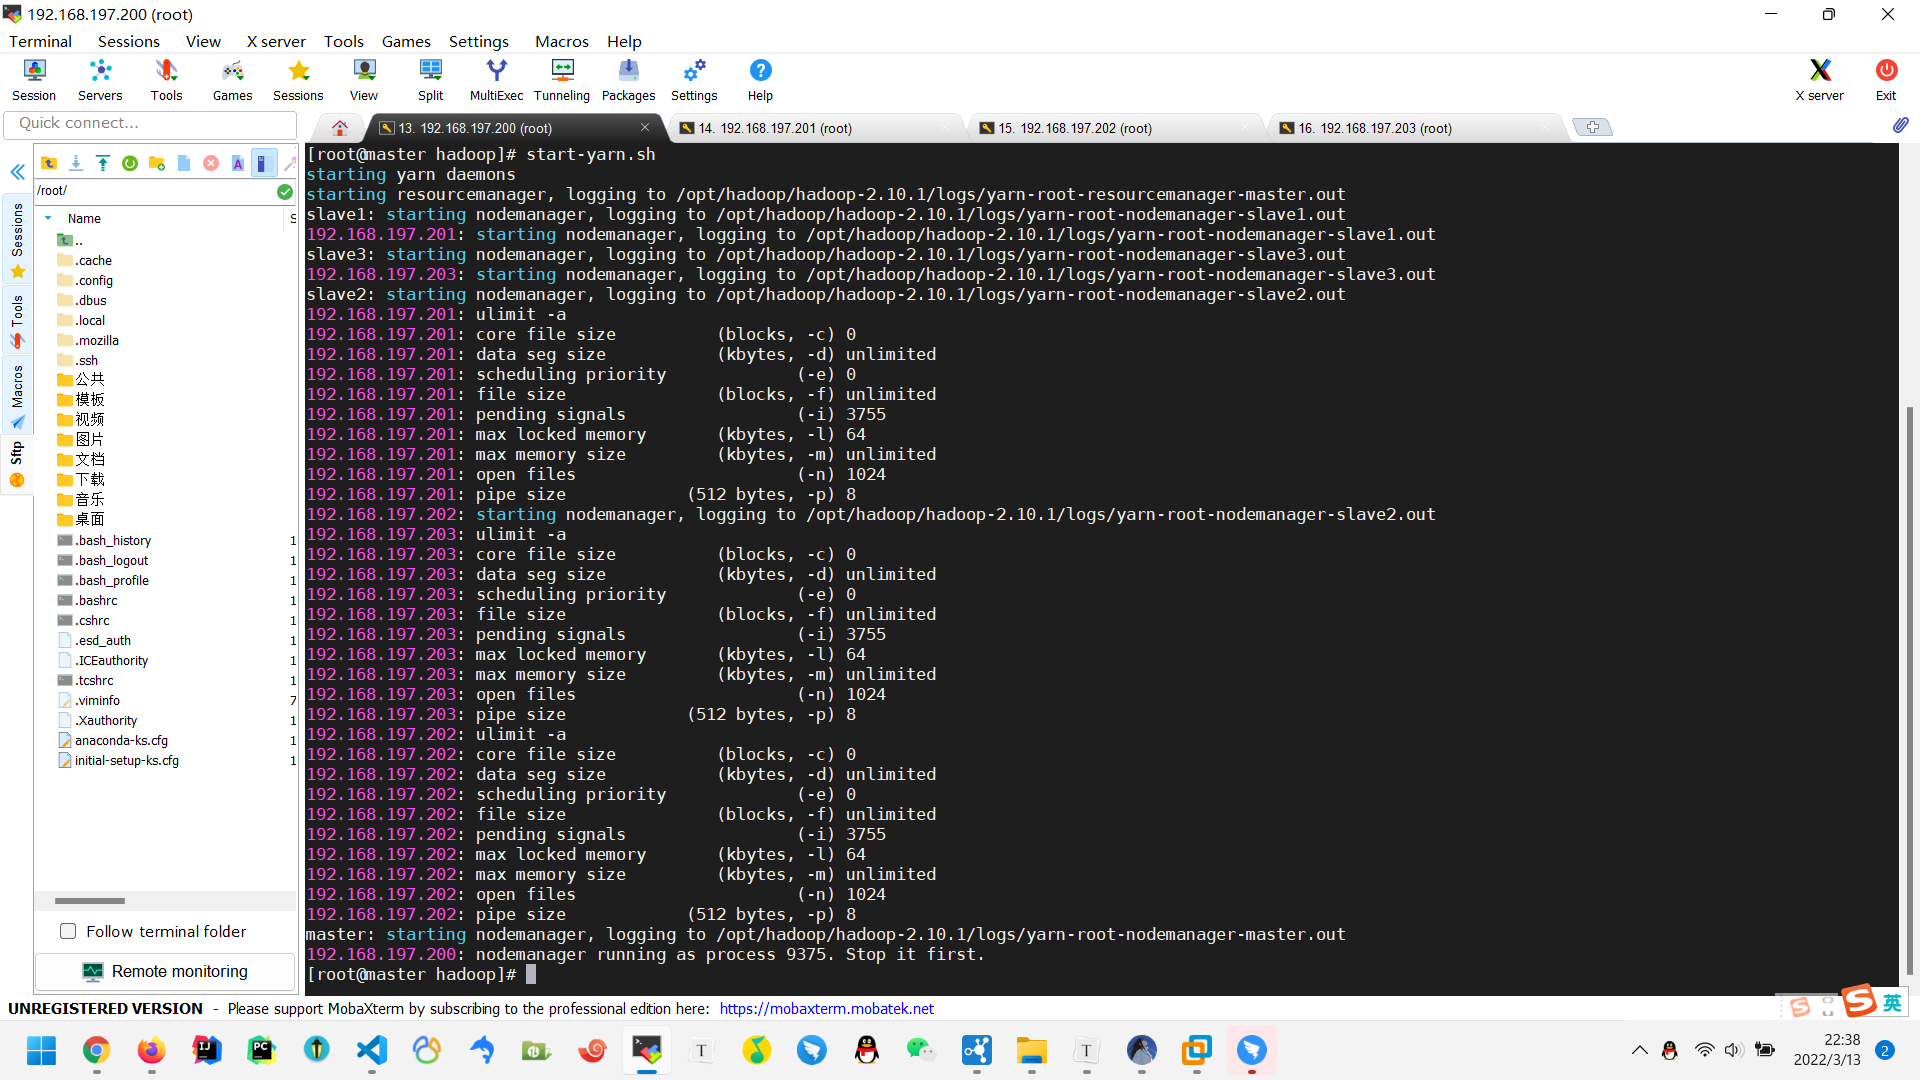Screen dimensions: 1920x1080
Task: Toggle Follow terminal folder checkbox
Action: click(x=68, y=931)
